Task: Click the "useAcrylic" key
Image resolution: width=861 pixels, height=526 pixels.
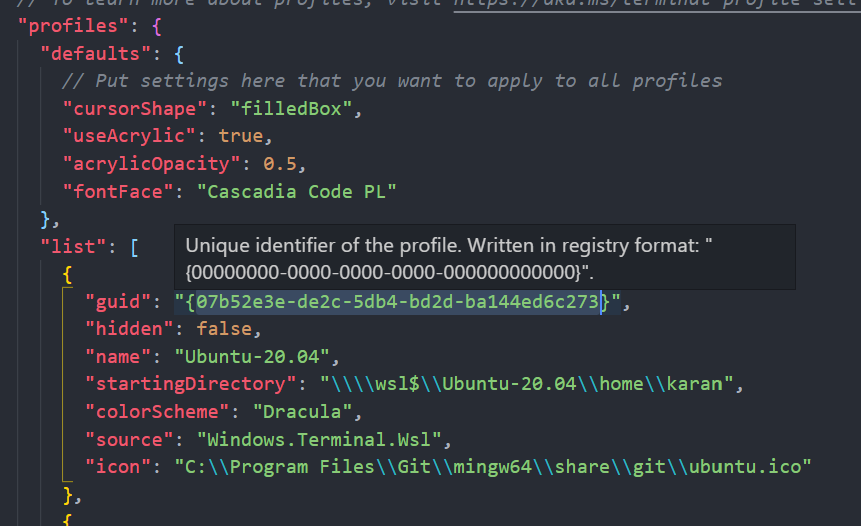Action: coord(129,136)
